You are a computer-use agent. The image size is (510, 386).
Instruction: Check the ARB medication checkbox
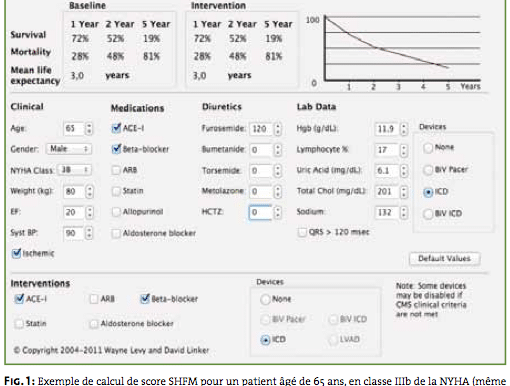(x=116, y=170)
